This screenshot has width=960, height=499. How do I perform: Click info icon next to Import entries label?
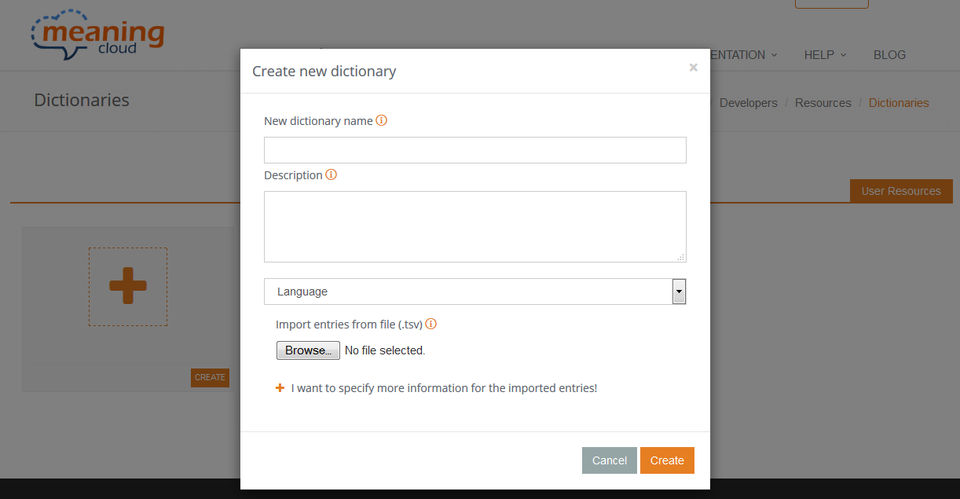coord(431,324)
